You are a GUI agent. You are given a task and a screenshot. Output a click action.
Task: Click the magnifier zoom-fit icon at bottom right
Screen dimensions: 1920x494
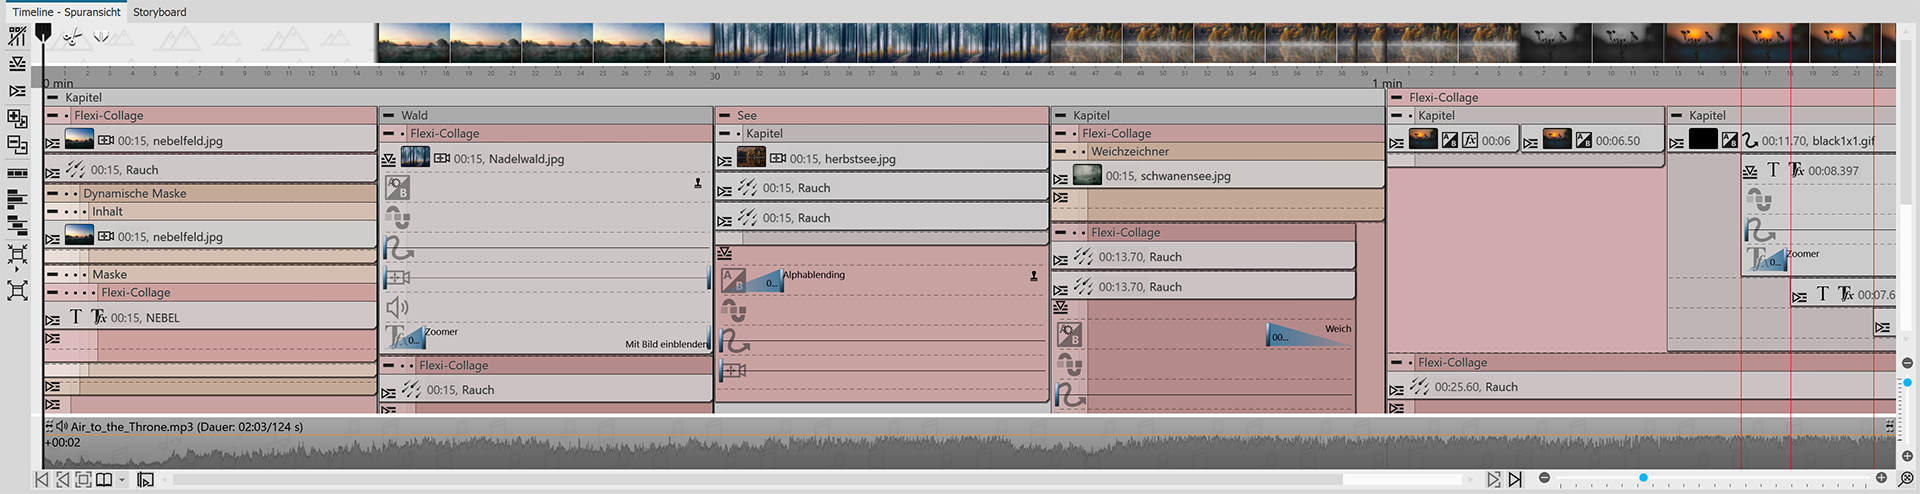pos(1906,480)
